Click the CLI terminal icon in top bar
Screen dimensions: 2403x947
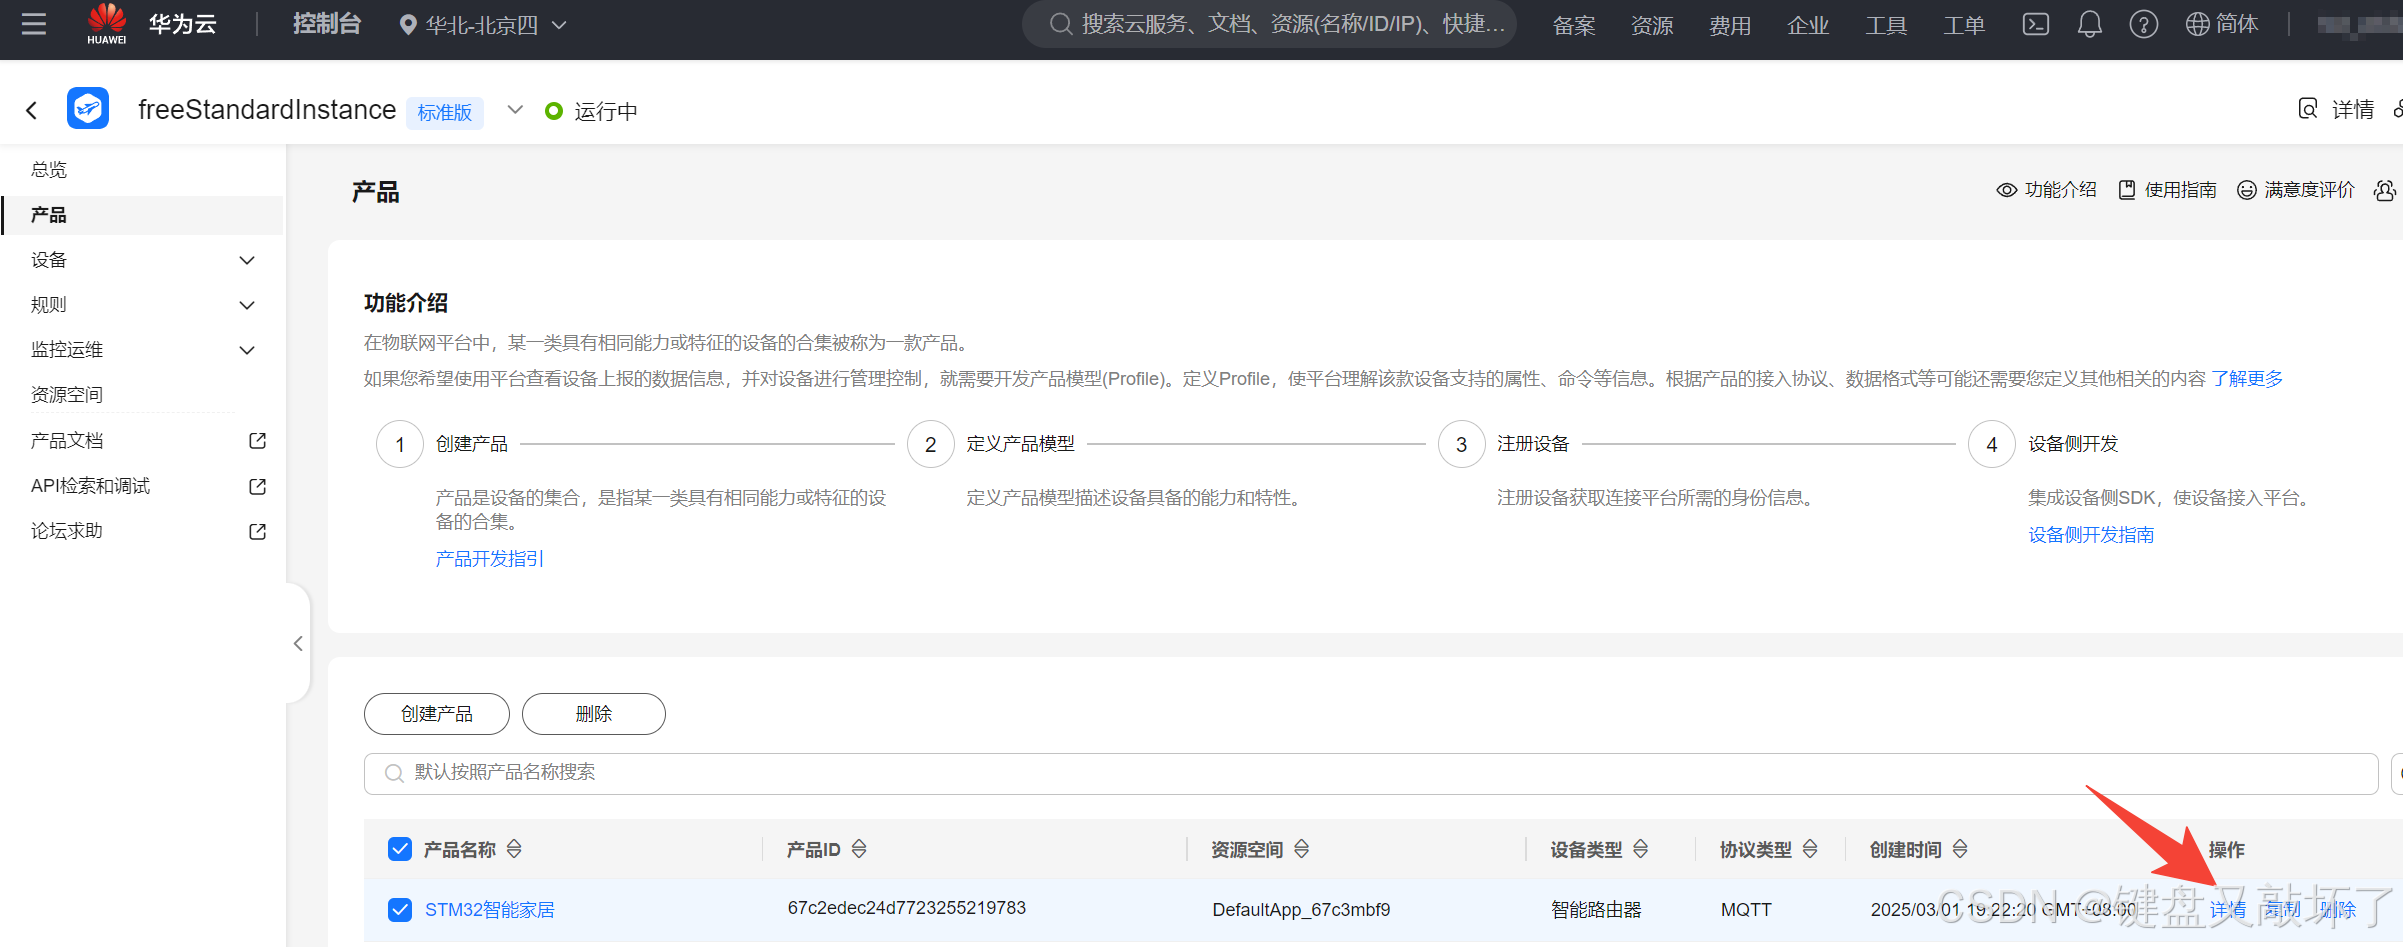pyautogui.click(x=2035, y=23)
